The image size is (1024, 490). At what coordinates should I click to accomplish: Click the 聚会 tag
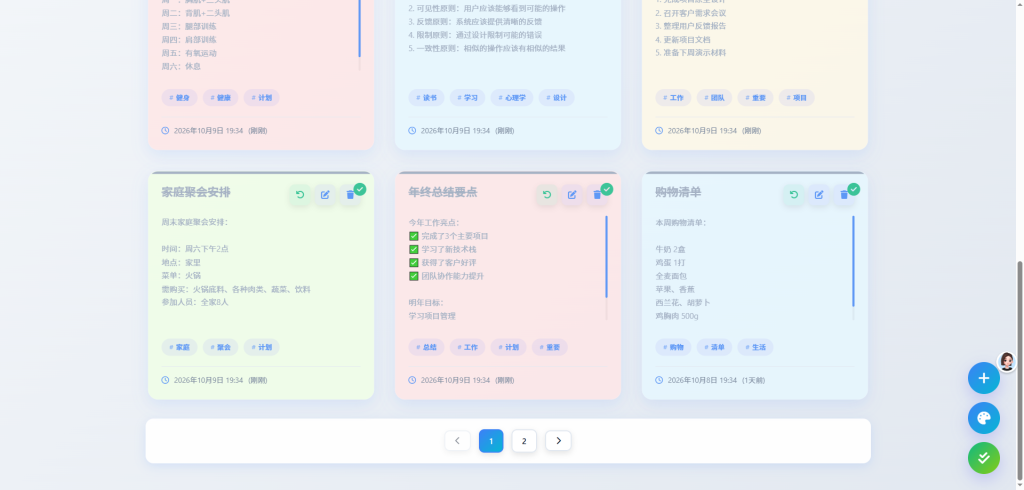[221, 347]
